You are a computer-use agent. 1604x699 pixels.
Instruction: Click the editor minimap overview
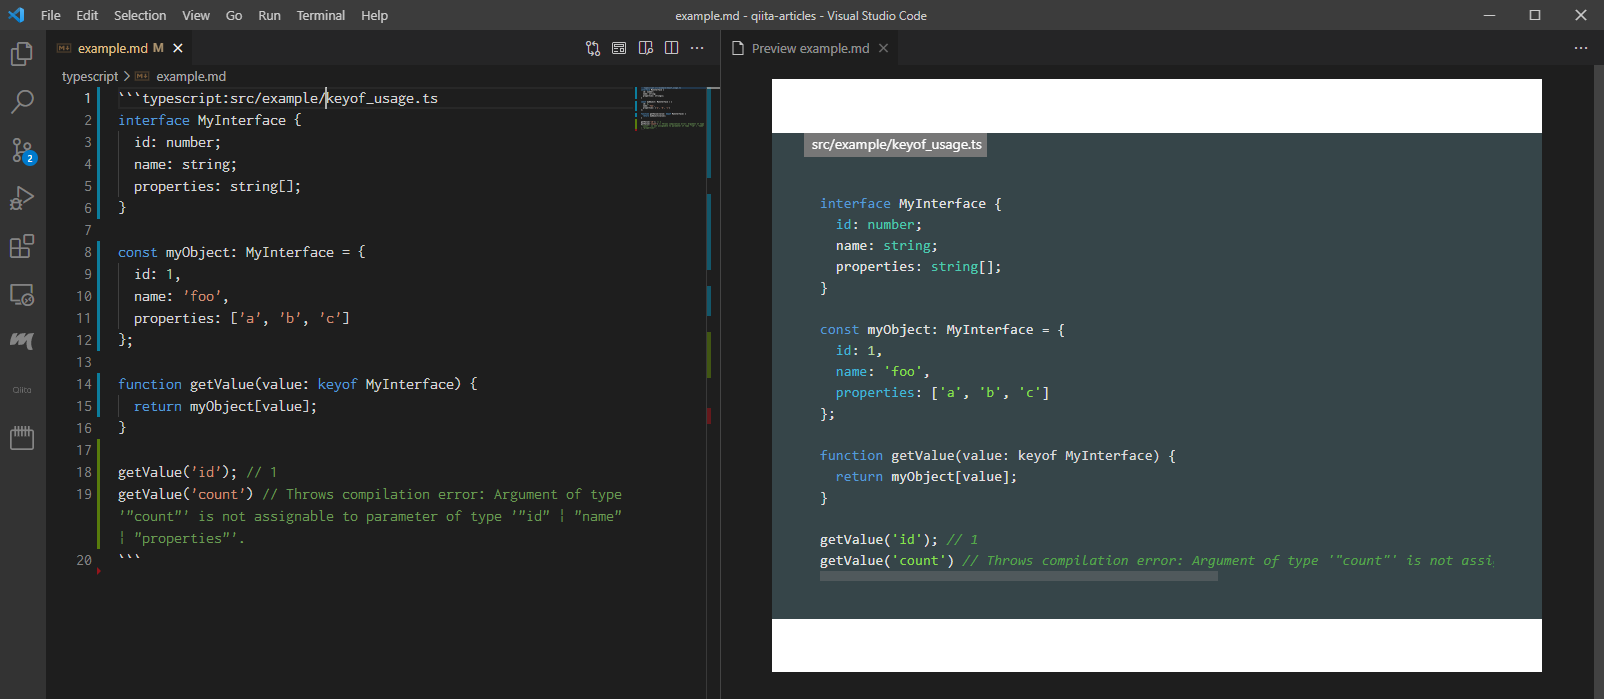point(670,108)
